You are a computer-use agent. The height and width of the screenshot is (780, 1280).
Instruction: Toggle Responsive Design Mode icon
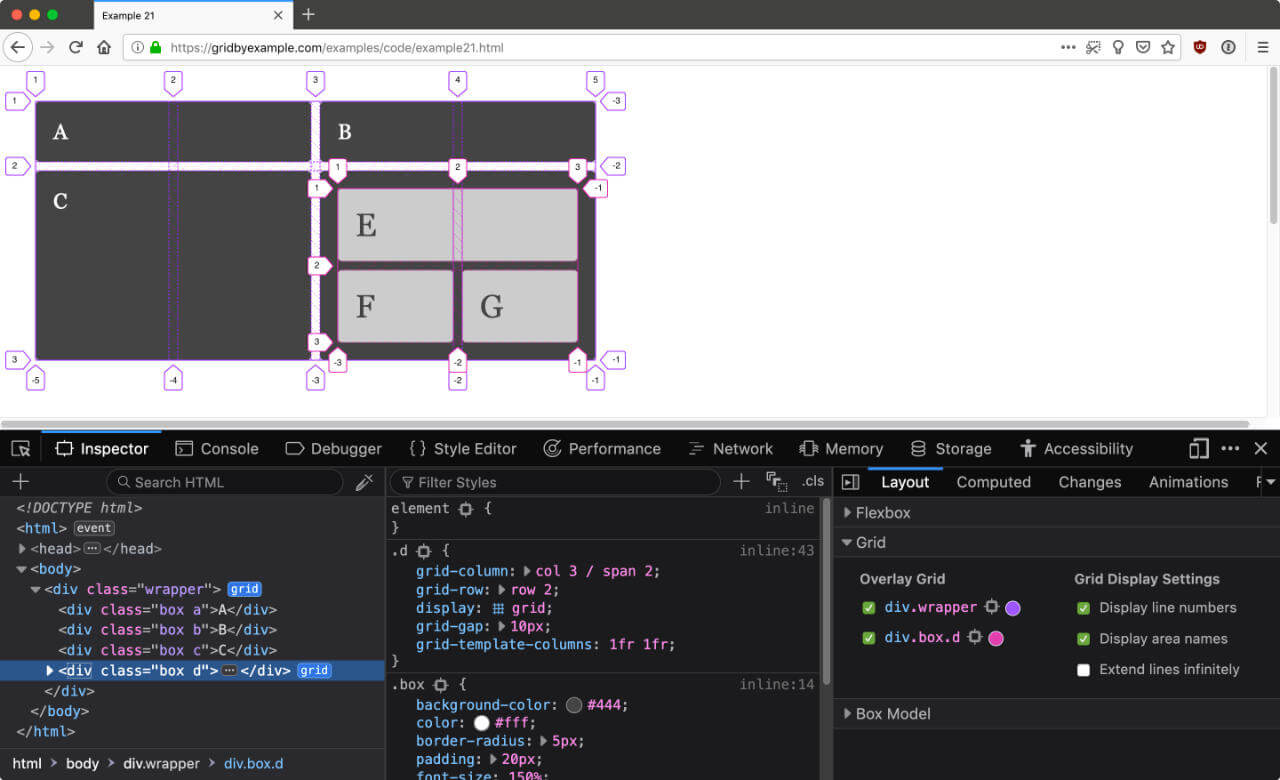tap(1199, 449)
